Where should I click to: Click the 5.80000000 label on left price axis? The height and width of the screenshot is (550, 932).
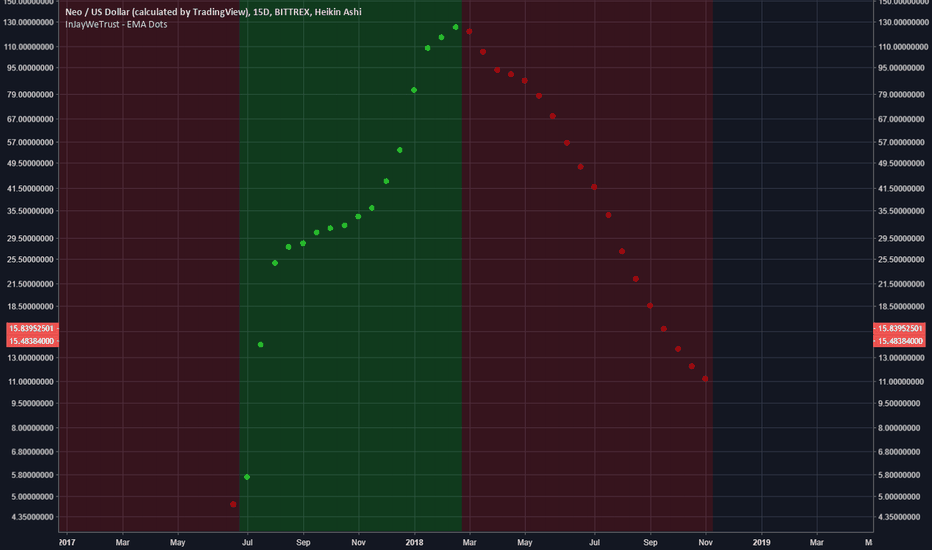33,475
